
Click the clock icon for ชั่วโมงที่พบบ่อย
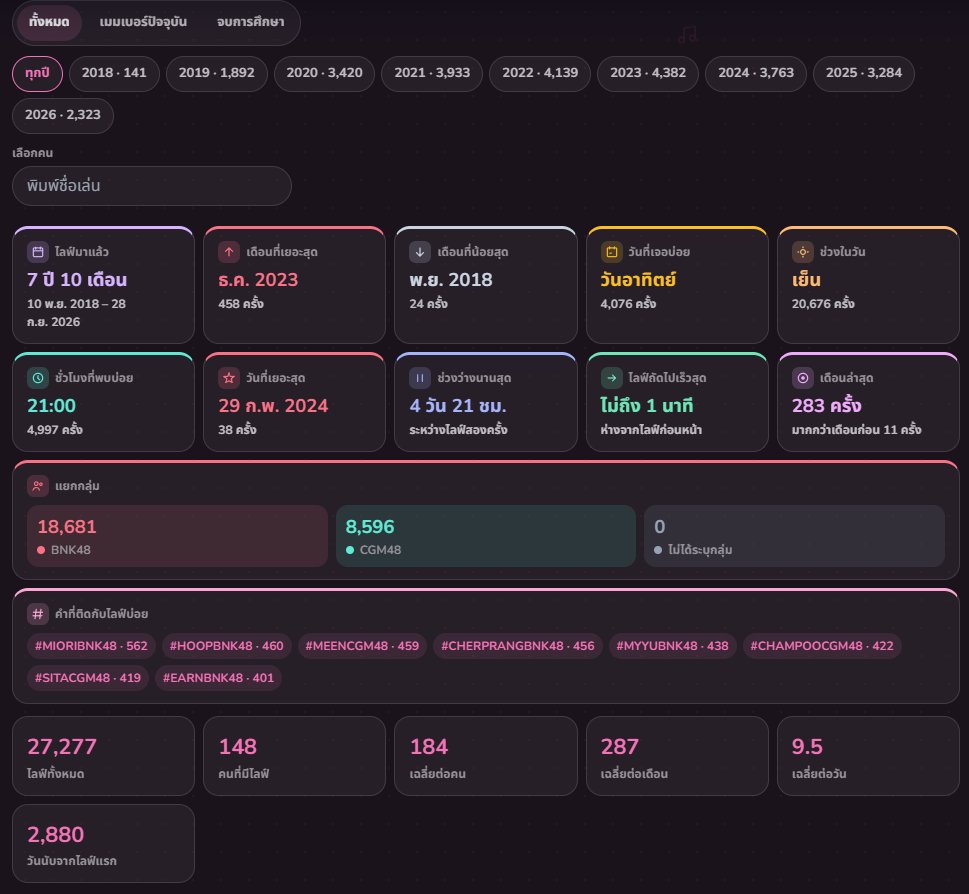pos(38,377)
